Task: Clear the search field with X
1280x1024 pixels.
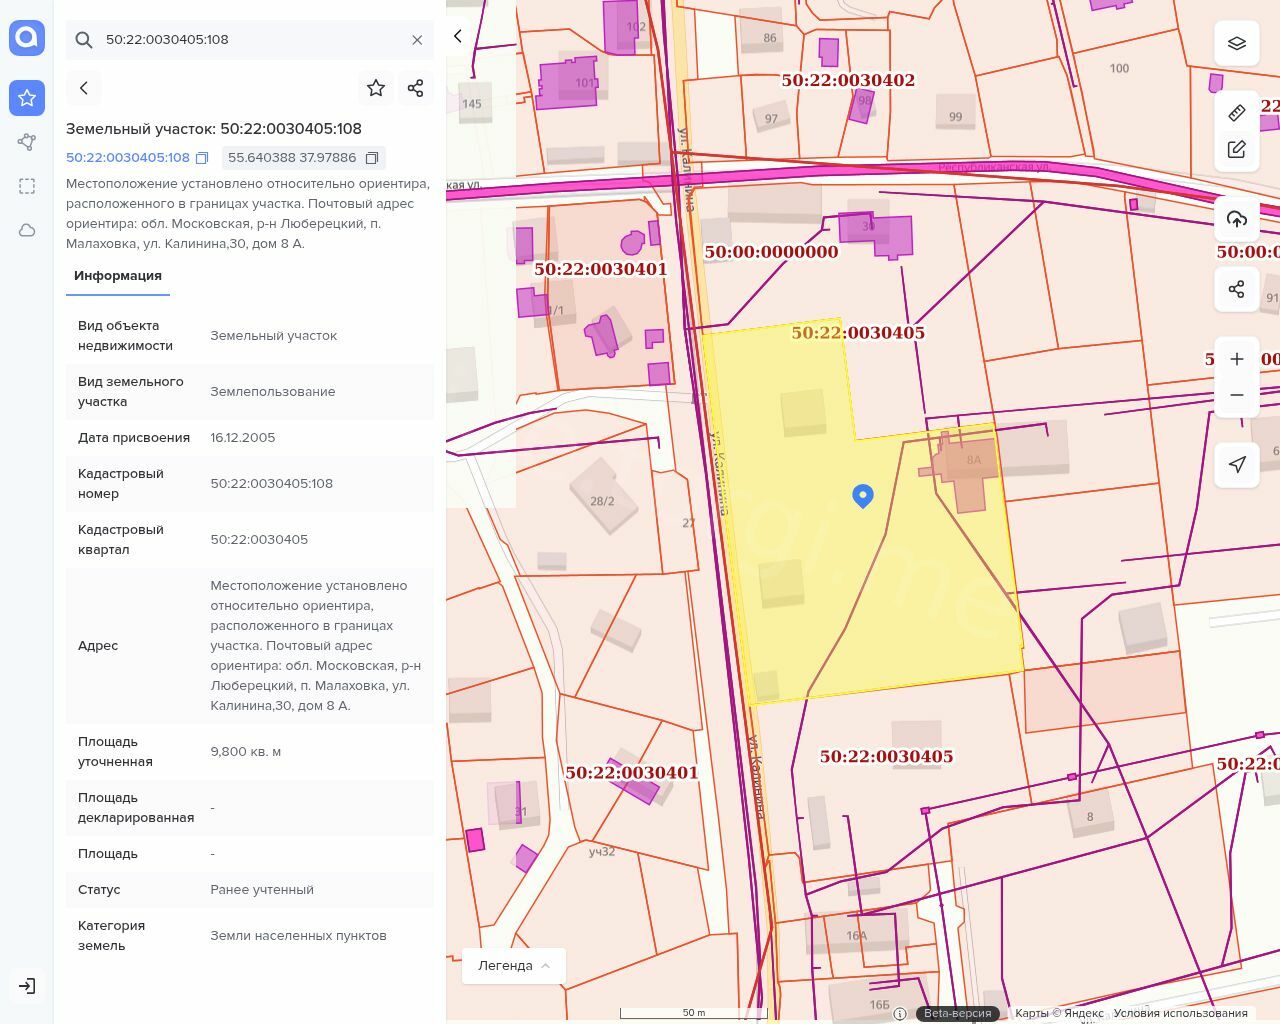Action: point(417,40)
